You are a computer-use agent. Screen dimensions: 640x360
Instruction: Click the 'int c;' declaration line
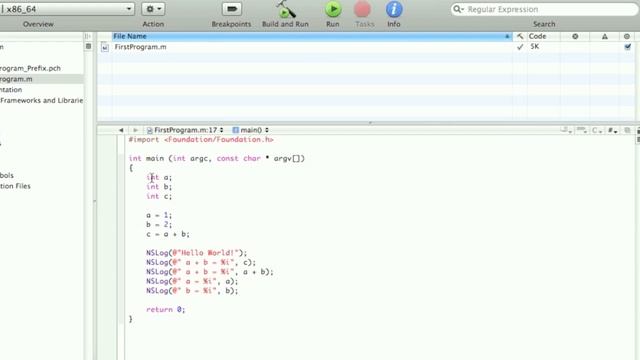[x=159, y=196]
